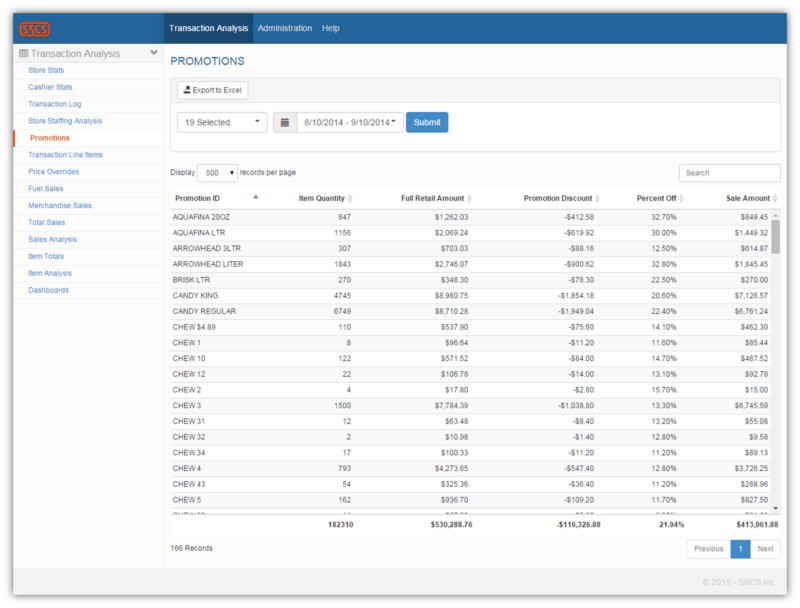Viewport: 800px width, 608px height.
Task: Sort table by Percent Off arrows
Action: (681, 198)
